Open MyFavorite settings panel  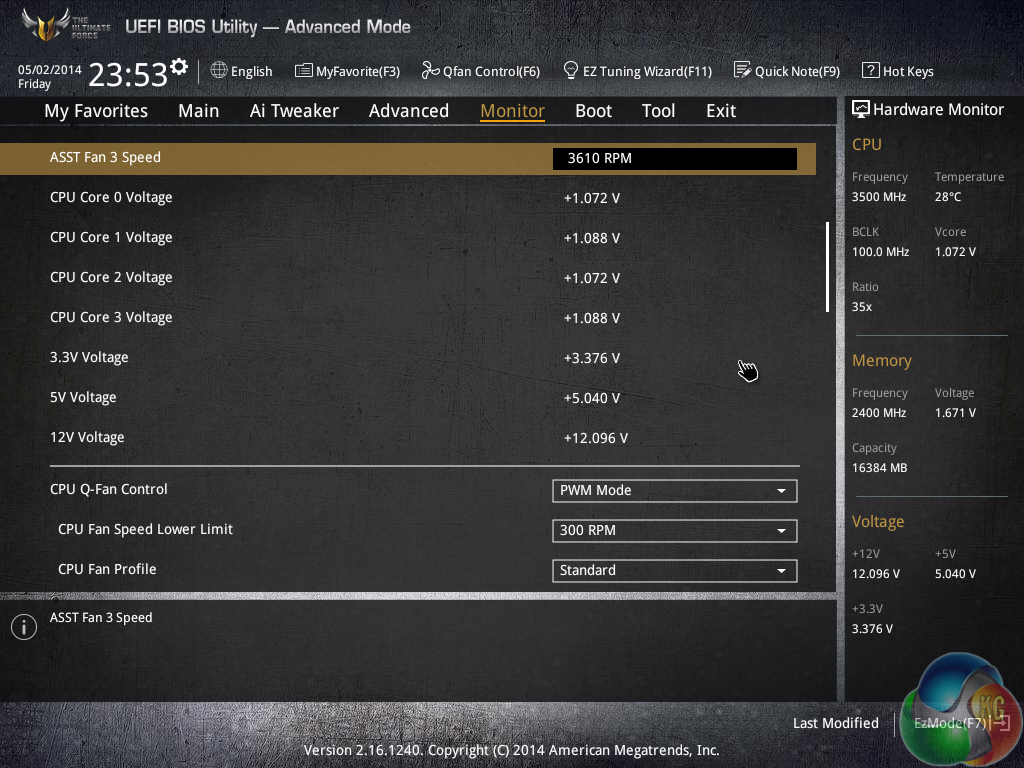click(347, 71)
